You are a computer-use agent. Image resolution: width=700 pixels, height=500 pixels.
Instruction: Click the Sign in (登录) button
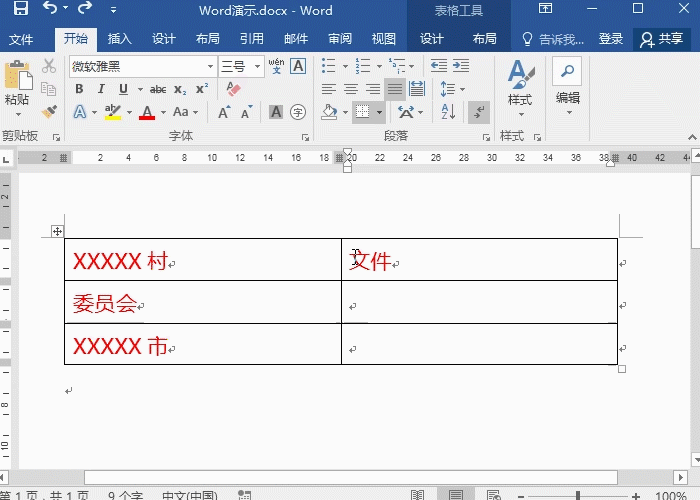[611, 39]
